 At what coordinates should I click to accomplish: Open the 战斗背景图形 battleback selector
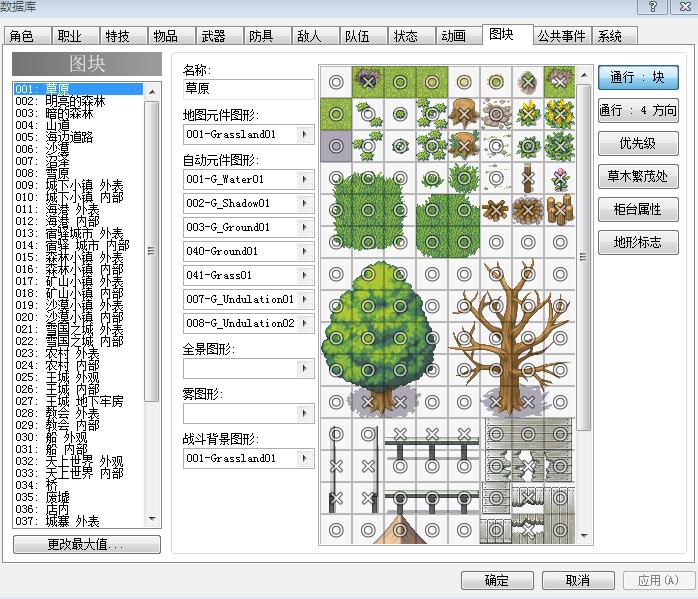pyautogui.click(x=305, y=458)
